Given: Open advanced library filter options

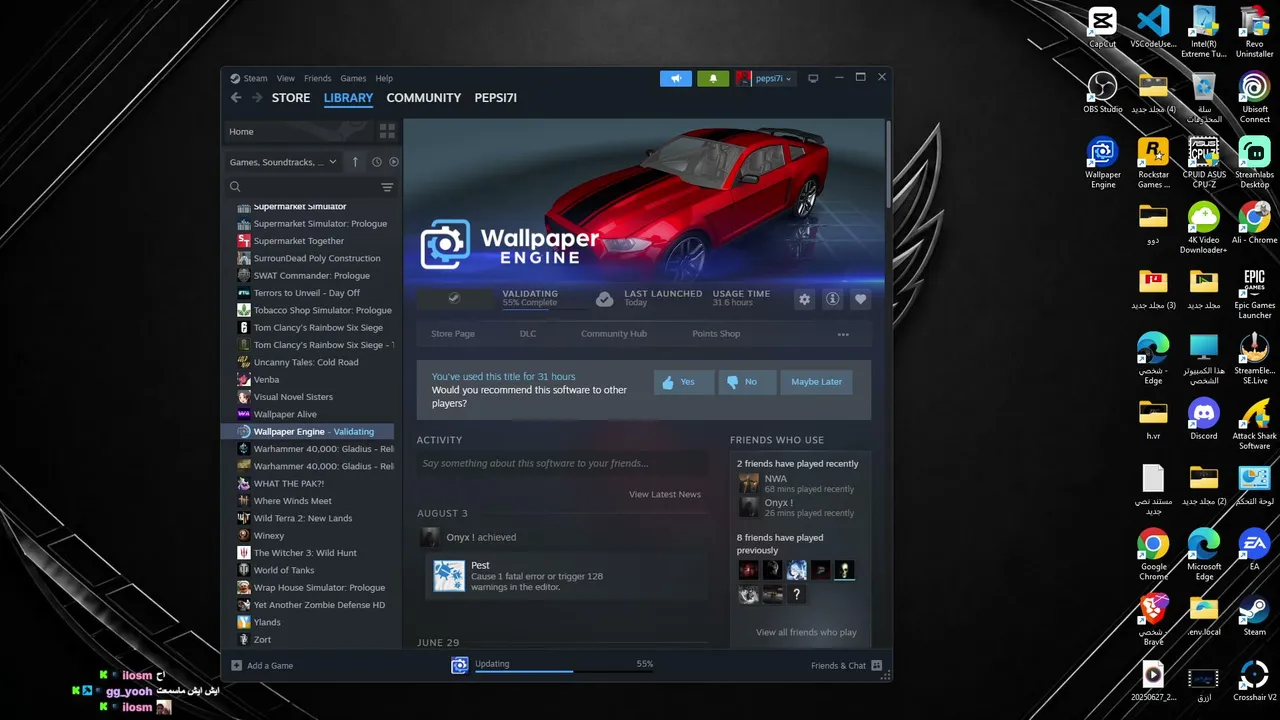Looking at the screenshot, I should pyautogui.click(x=387, y=187).
